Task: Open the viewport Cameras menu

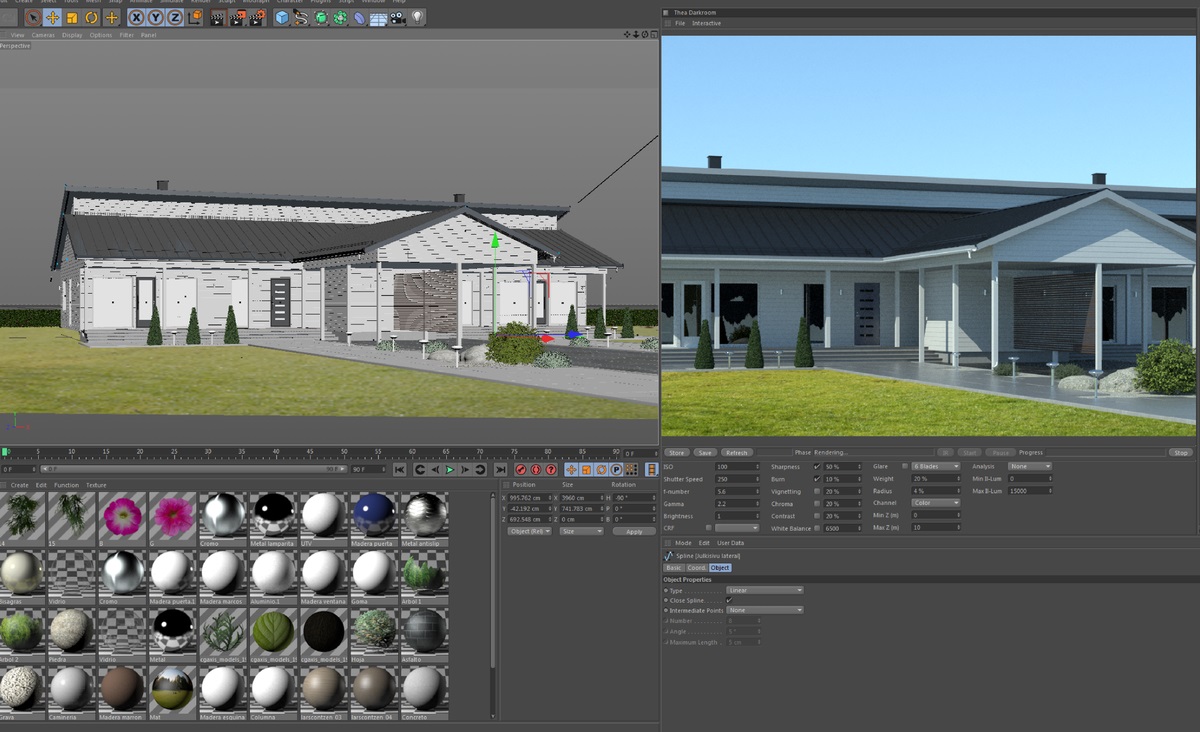Action: coord(43,35)
